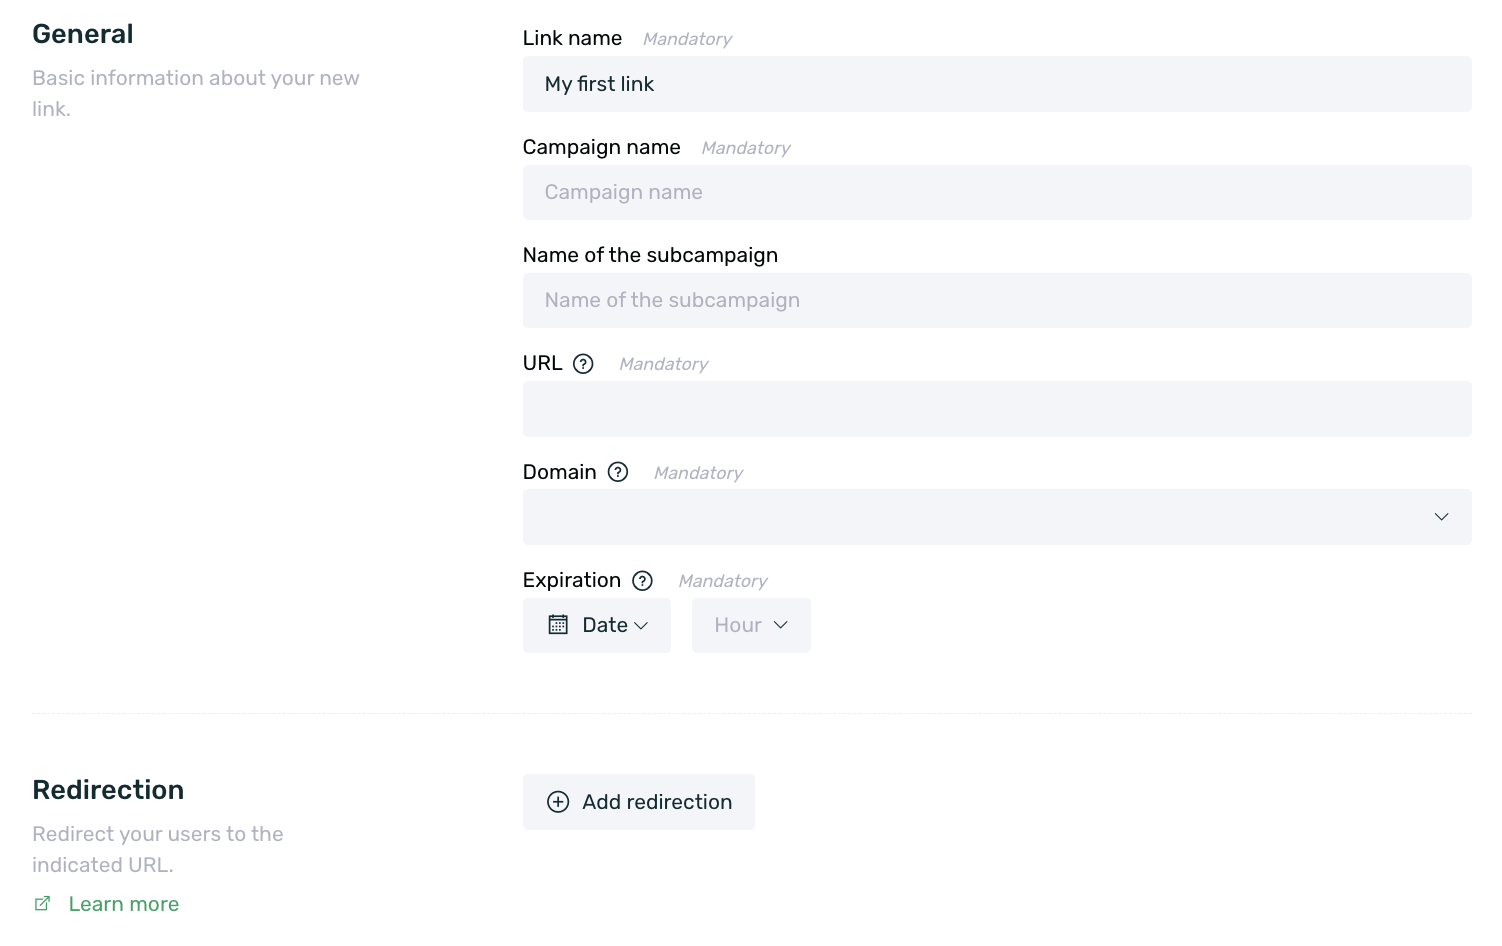Click the Expiration help question-mark icon
The width and height of the screenshot is (1502, 946).
[643, 581]
